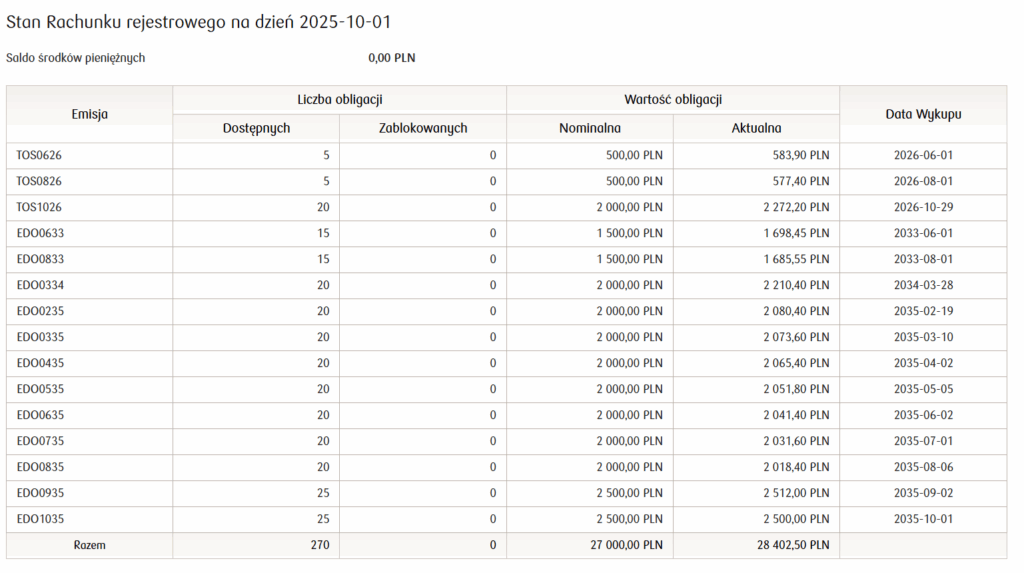
Task: Click the Liczba obligacji group header
Action: [340, 100]
